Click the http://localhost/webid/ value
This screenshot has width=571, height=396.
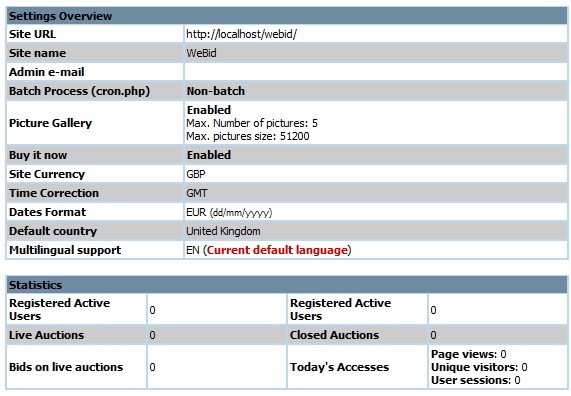tap(241, 34)
